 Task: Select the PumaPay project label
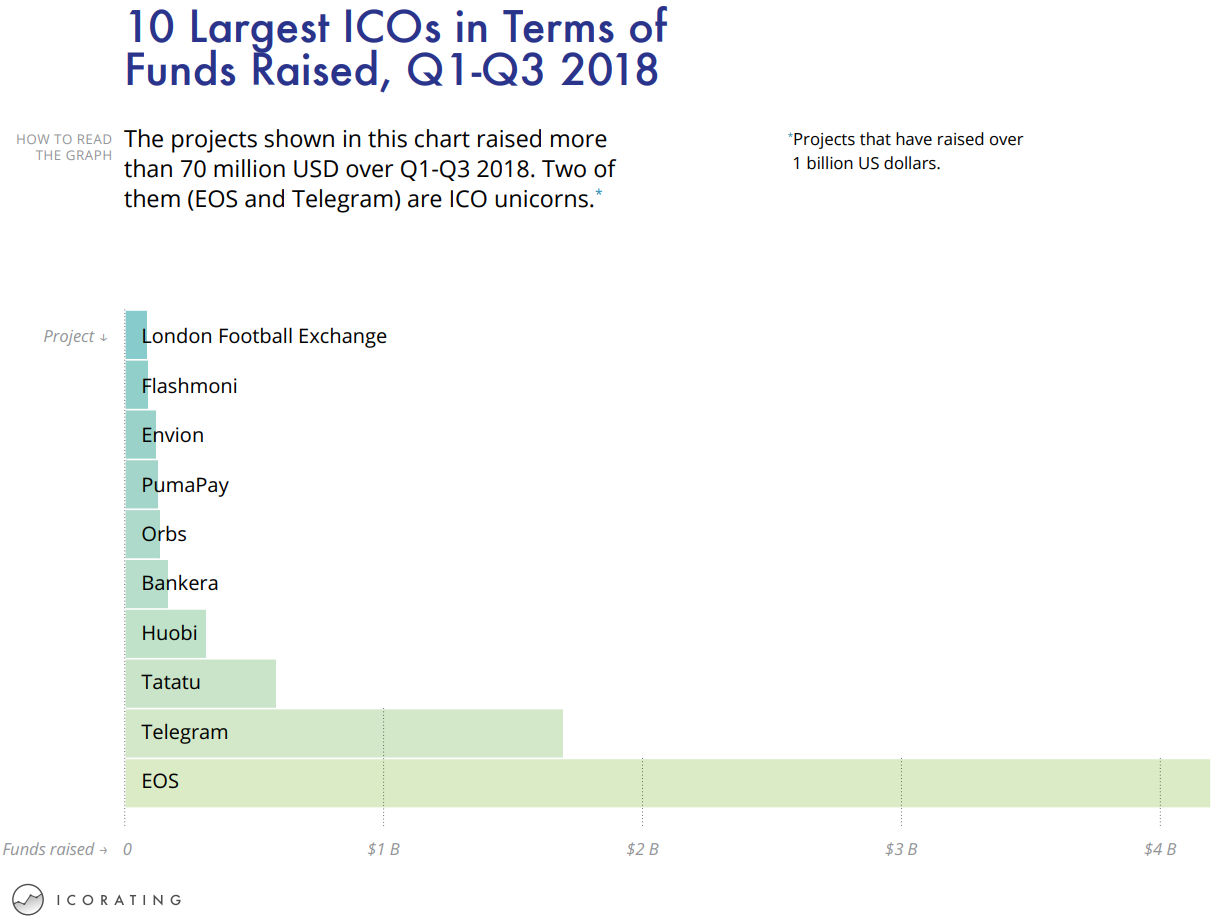coord(185,485)
